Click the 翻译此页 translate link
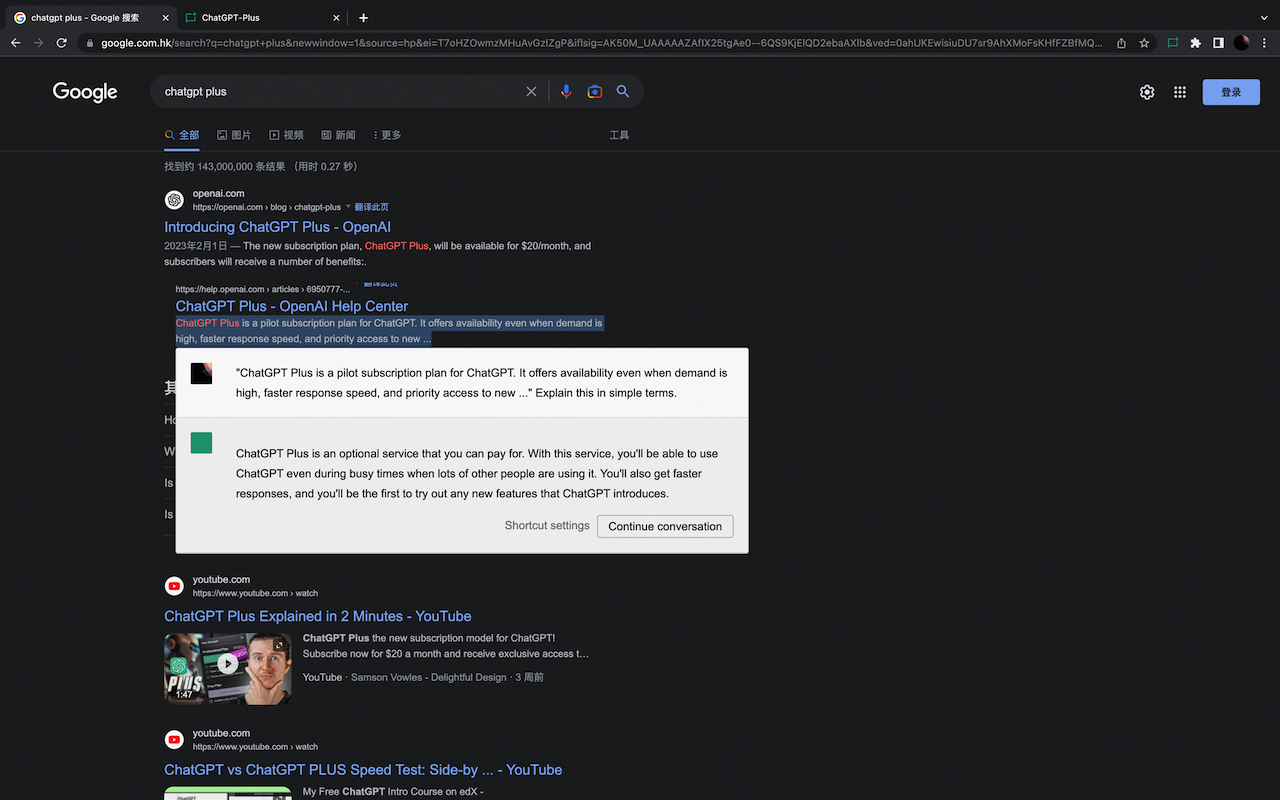Viewport: 1280px width, 800px height. [372, 207]
